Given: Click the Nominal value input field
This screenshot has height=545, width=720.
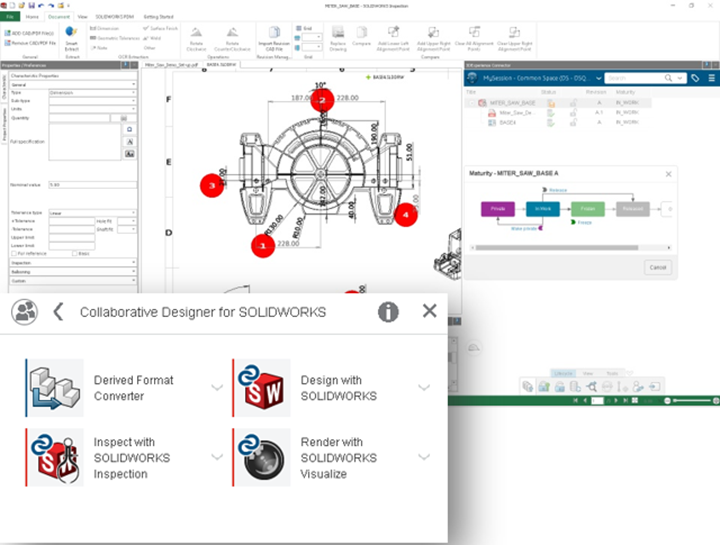Looking at the screenshot, I should (90, 185).
